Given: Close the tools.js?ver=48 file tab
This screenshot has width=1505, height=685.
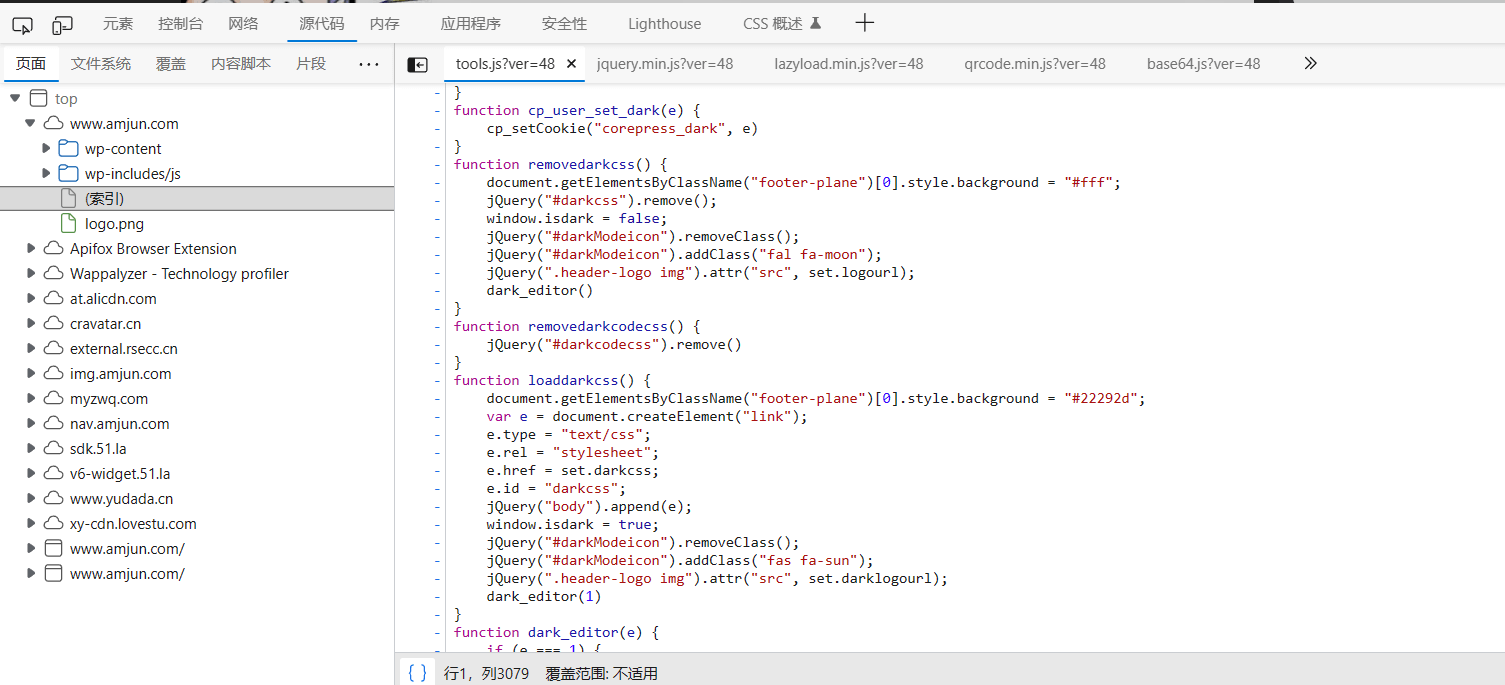Looking at the screenshot, I should coord(572,63).
